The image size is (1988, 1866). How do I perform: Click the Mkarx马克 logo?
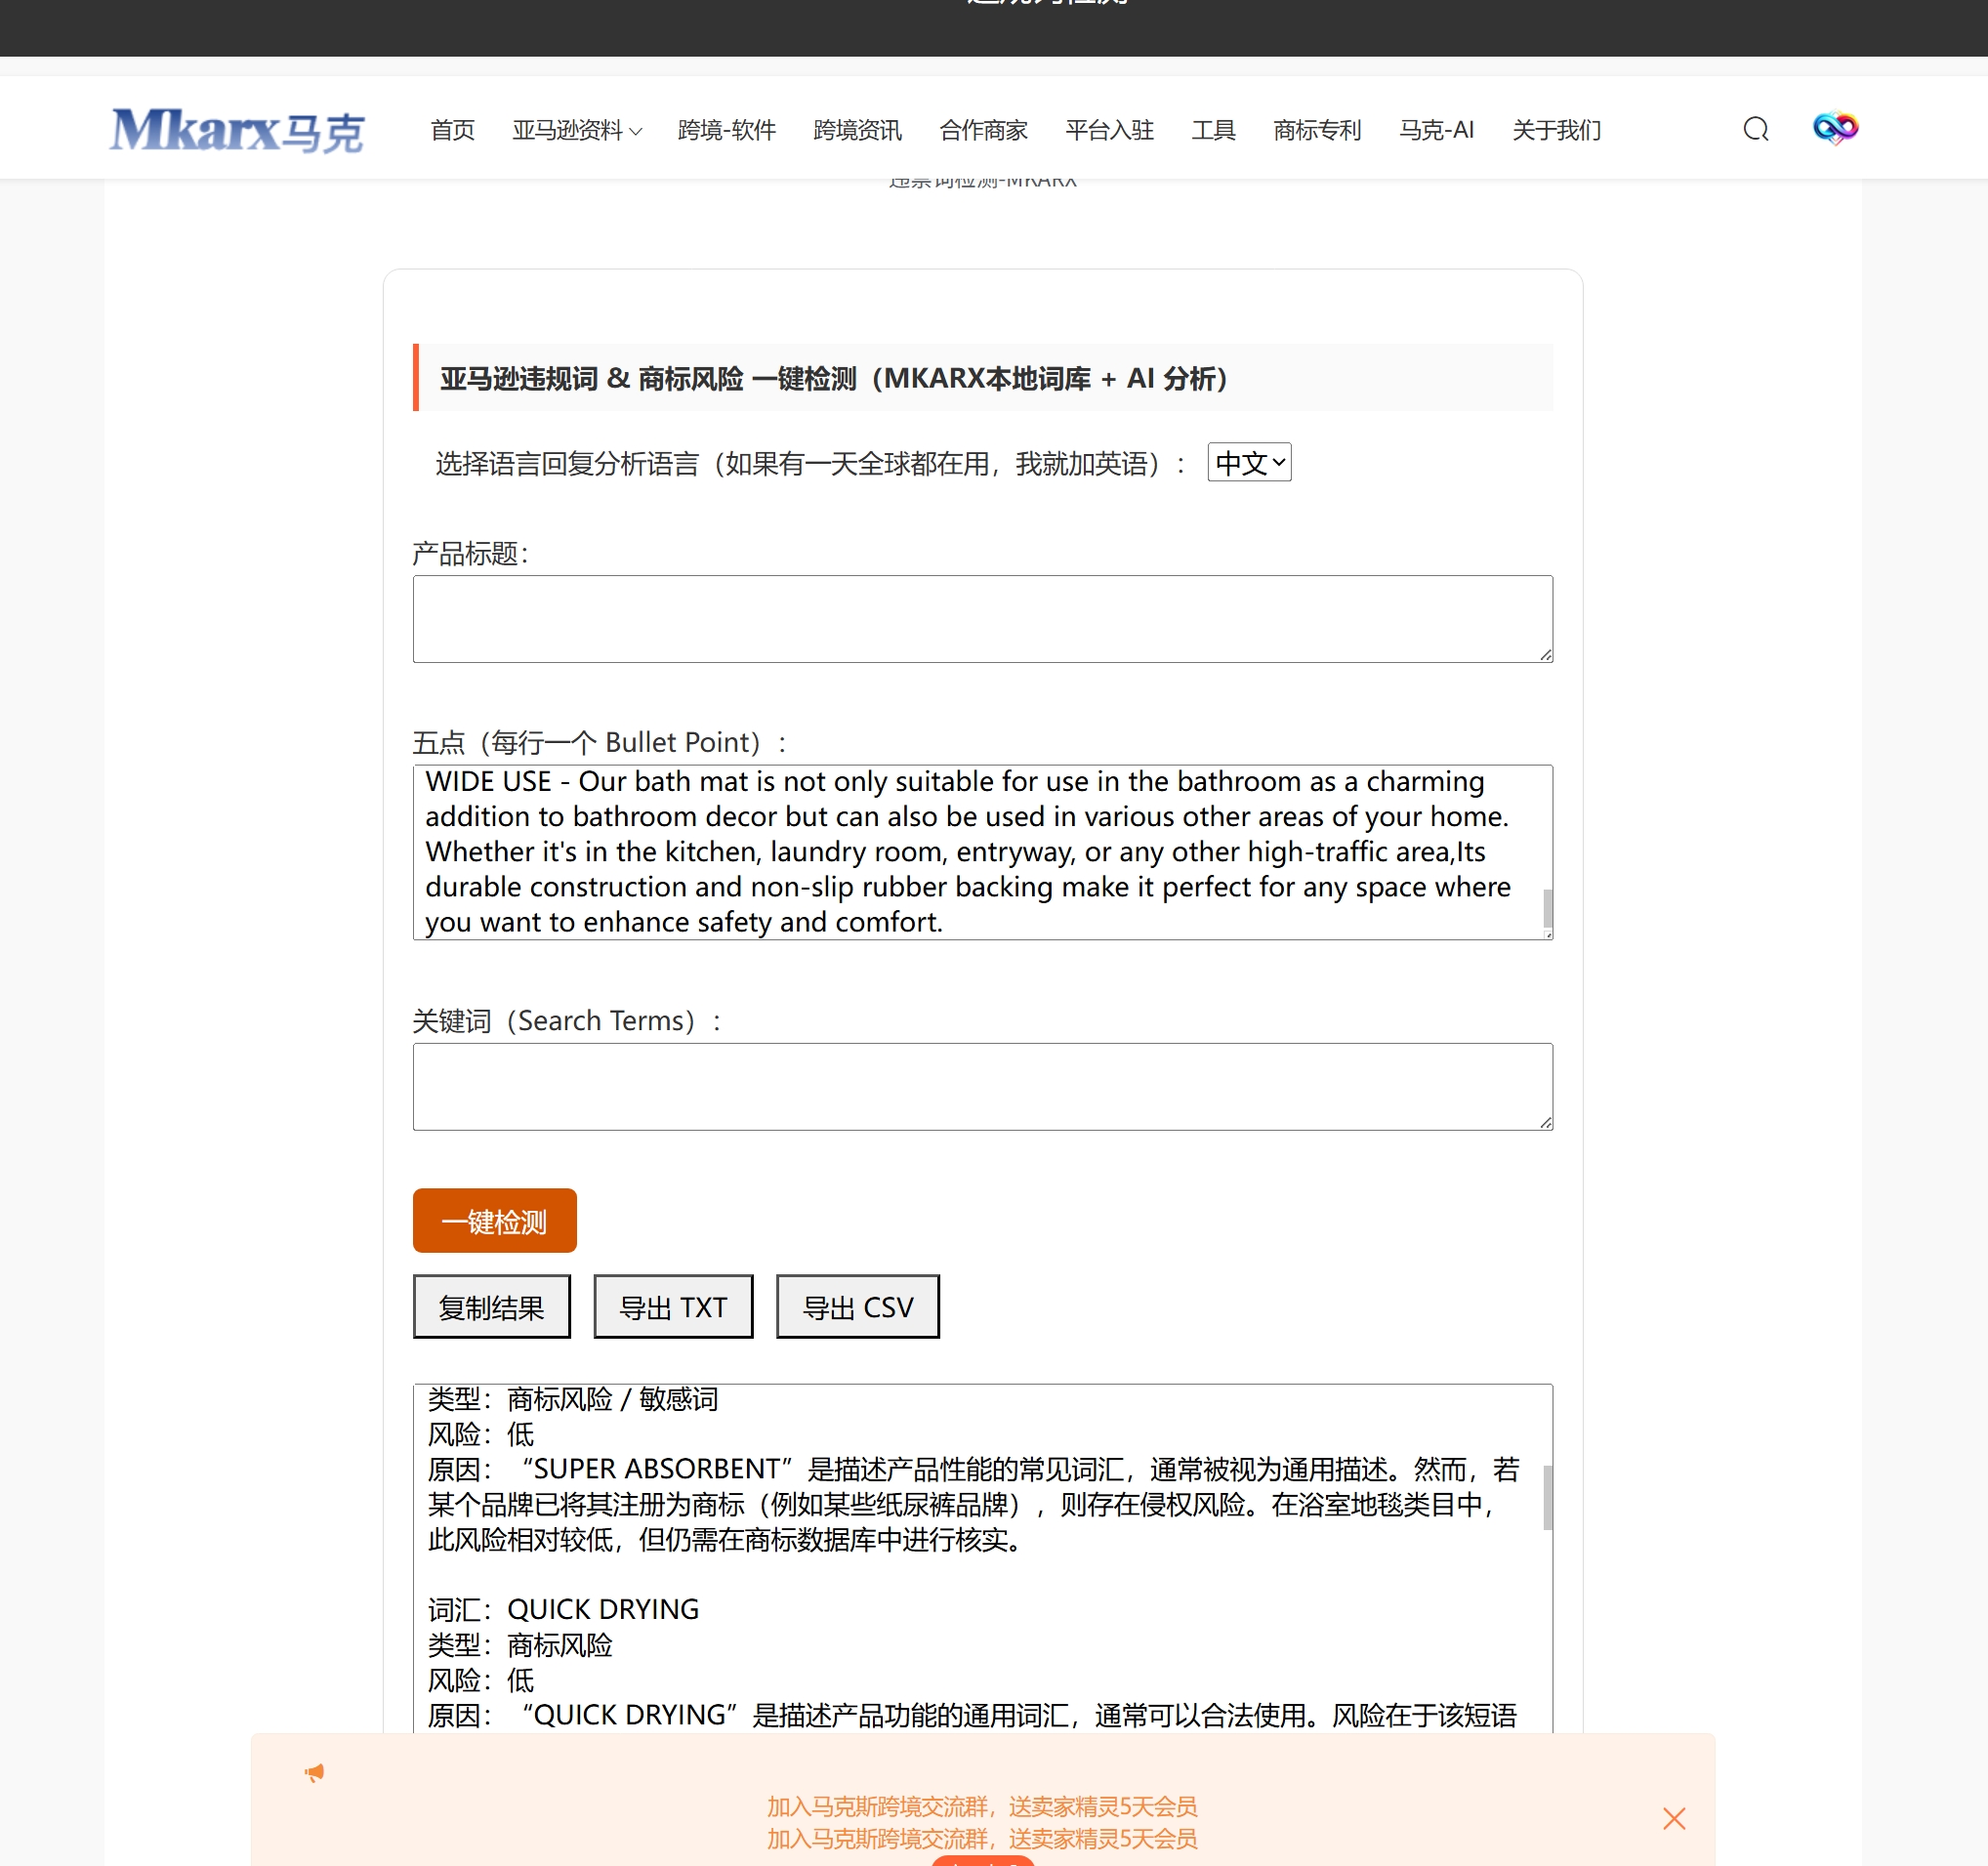click(x=237, y=131)
